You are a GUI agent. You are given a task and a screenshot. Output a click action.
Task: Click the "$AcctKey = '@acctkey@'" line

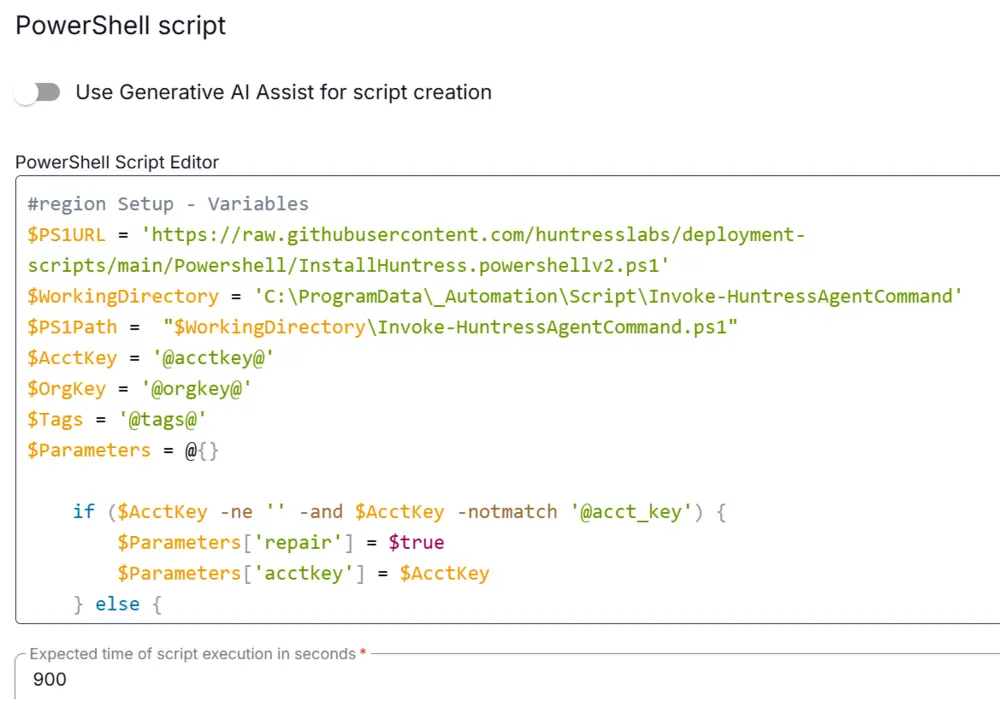pyautogui.click(x=151, y=358)
